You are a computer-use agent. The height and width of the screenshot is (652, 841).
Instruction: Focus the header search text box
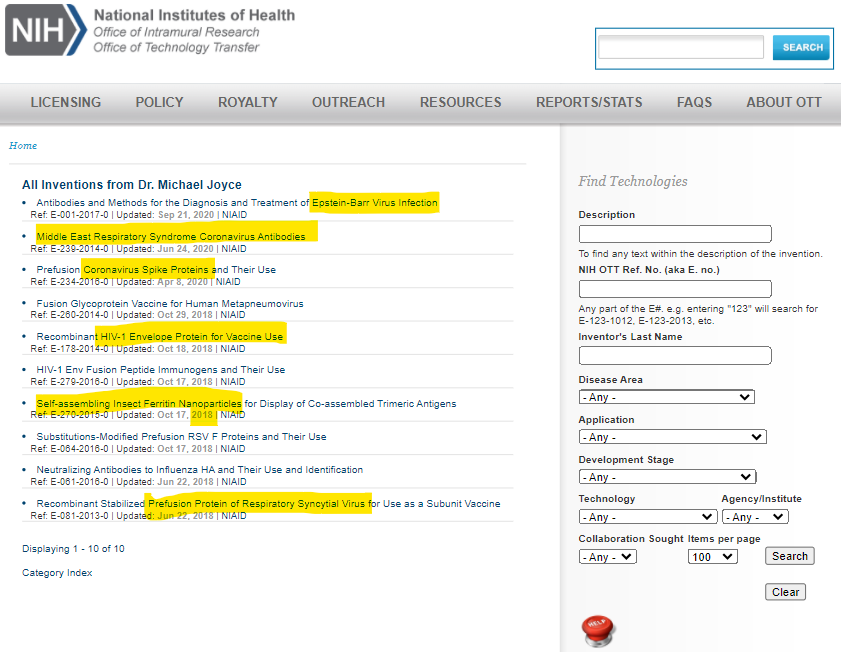click(681, 47)
